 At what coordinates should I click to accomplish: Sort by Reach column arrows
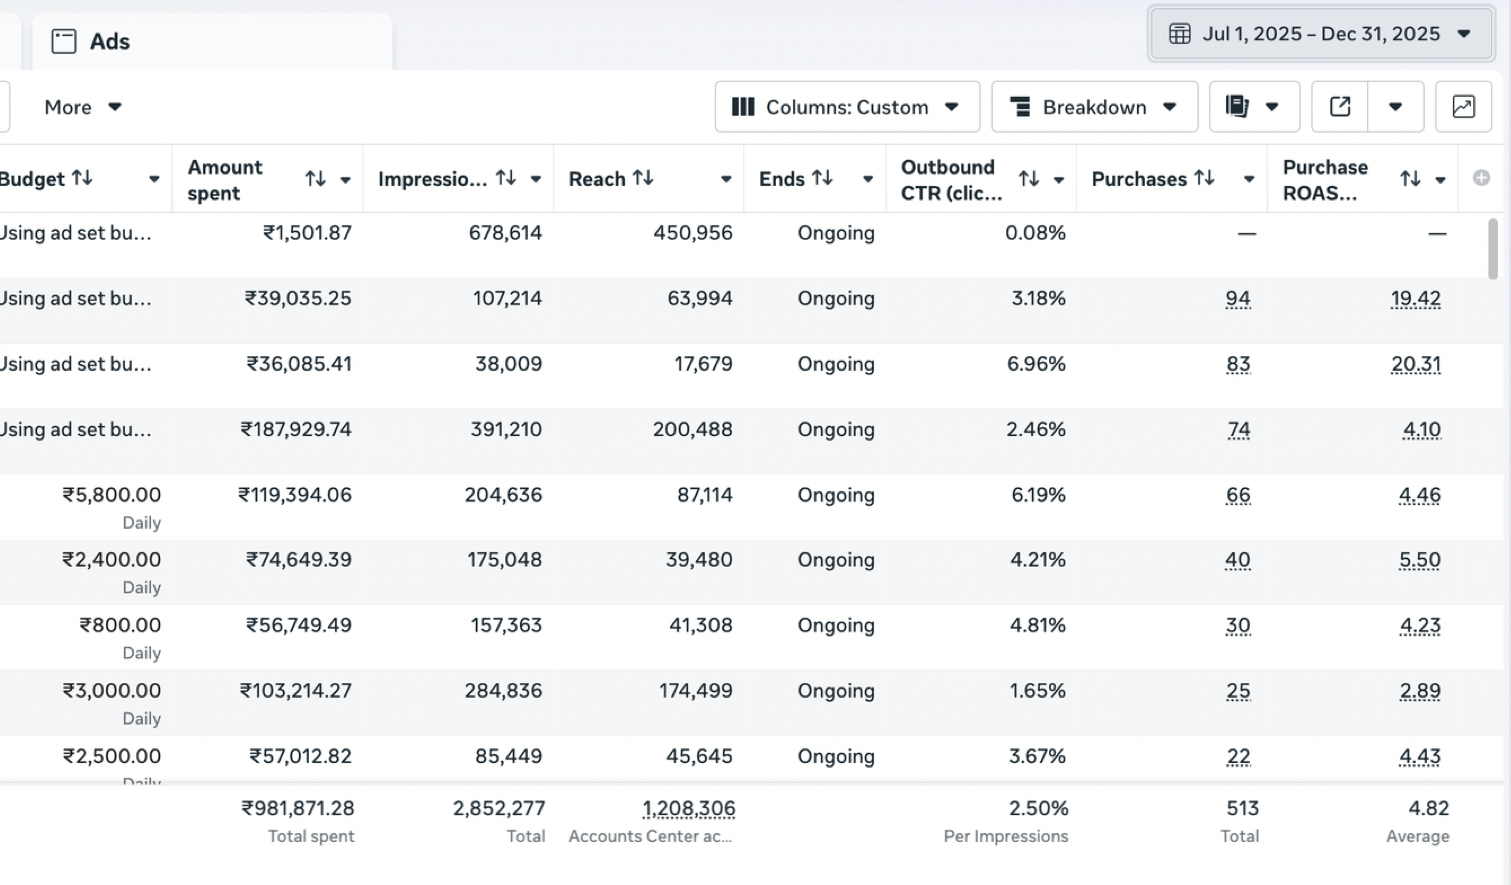pyautogui.click(x=643, y=178)
